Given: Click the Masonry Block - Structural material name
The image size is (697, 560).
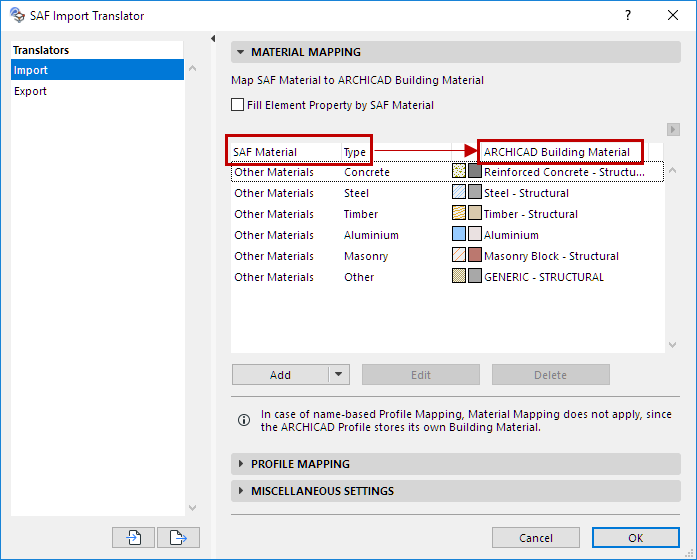Looking at the screenshot, I should [551, 256].
